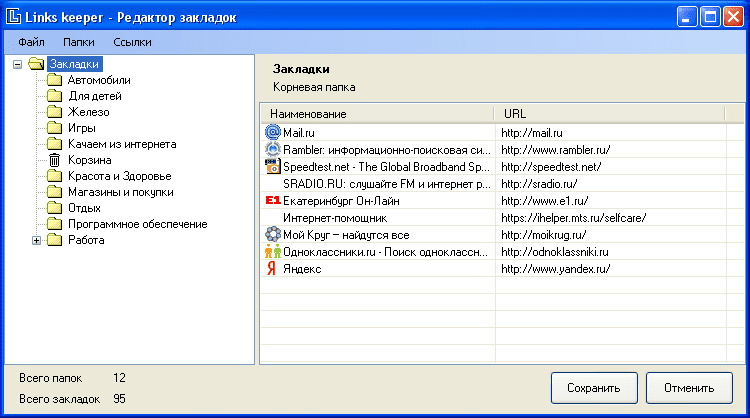750x418 pixels.
Task: Click the Мой Круг favicon
Action: point(272,234)
